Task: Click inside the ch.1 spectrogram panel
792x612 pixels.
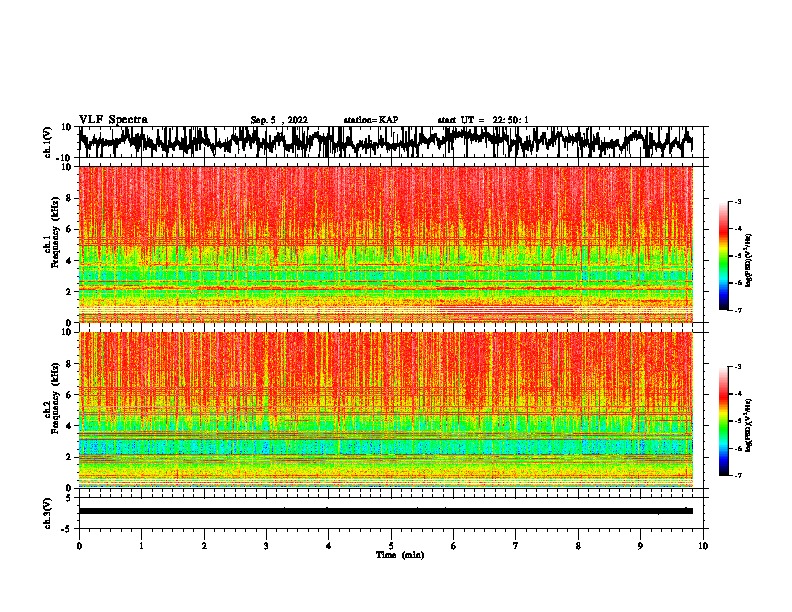Action: coord(386,244)
